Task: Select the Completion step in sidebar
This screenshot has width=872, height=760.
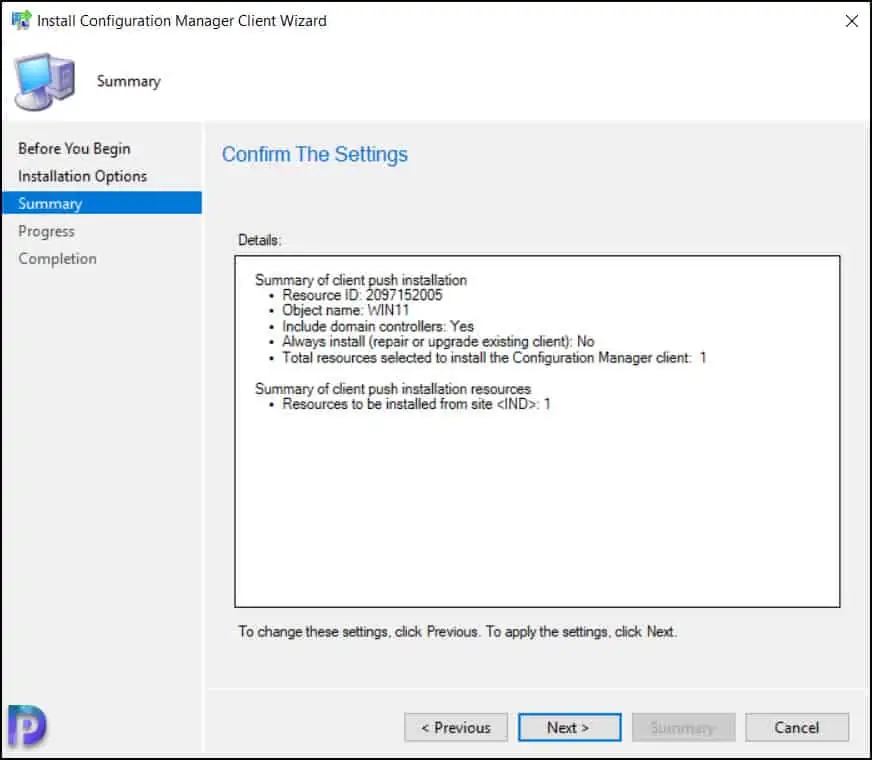Action: (x=57, y=258)
